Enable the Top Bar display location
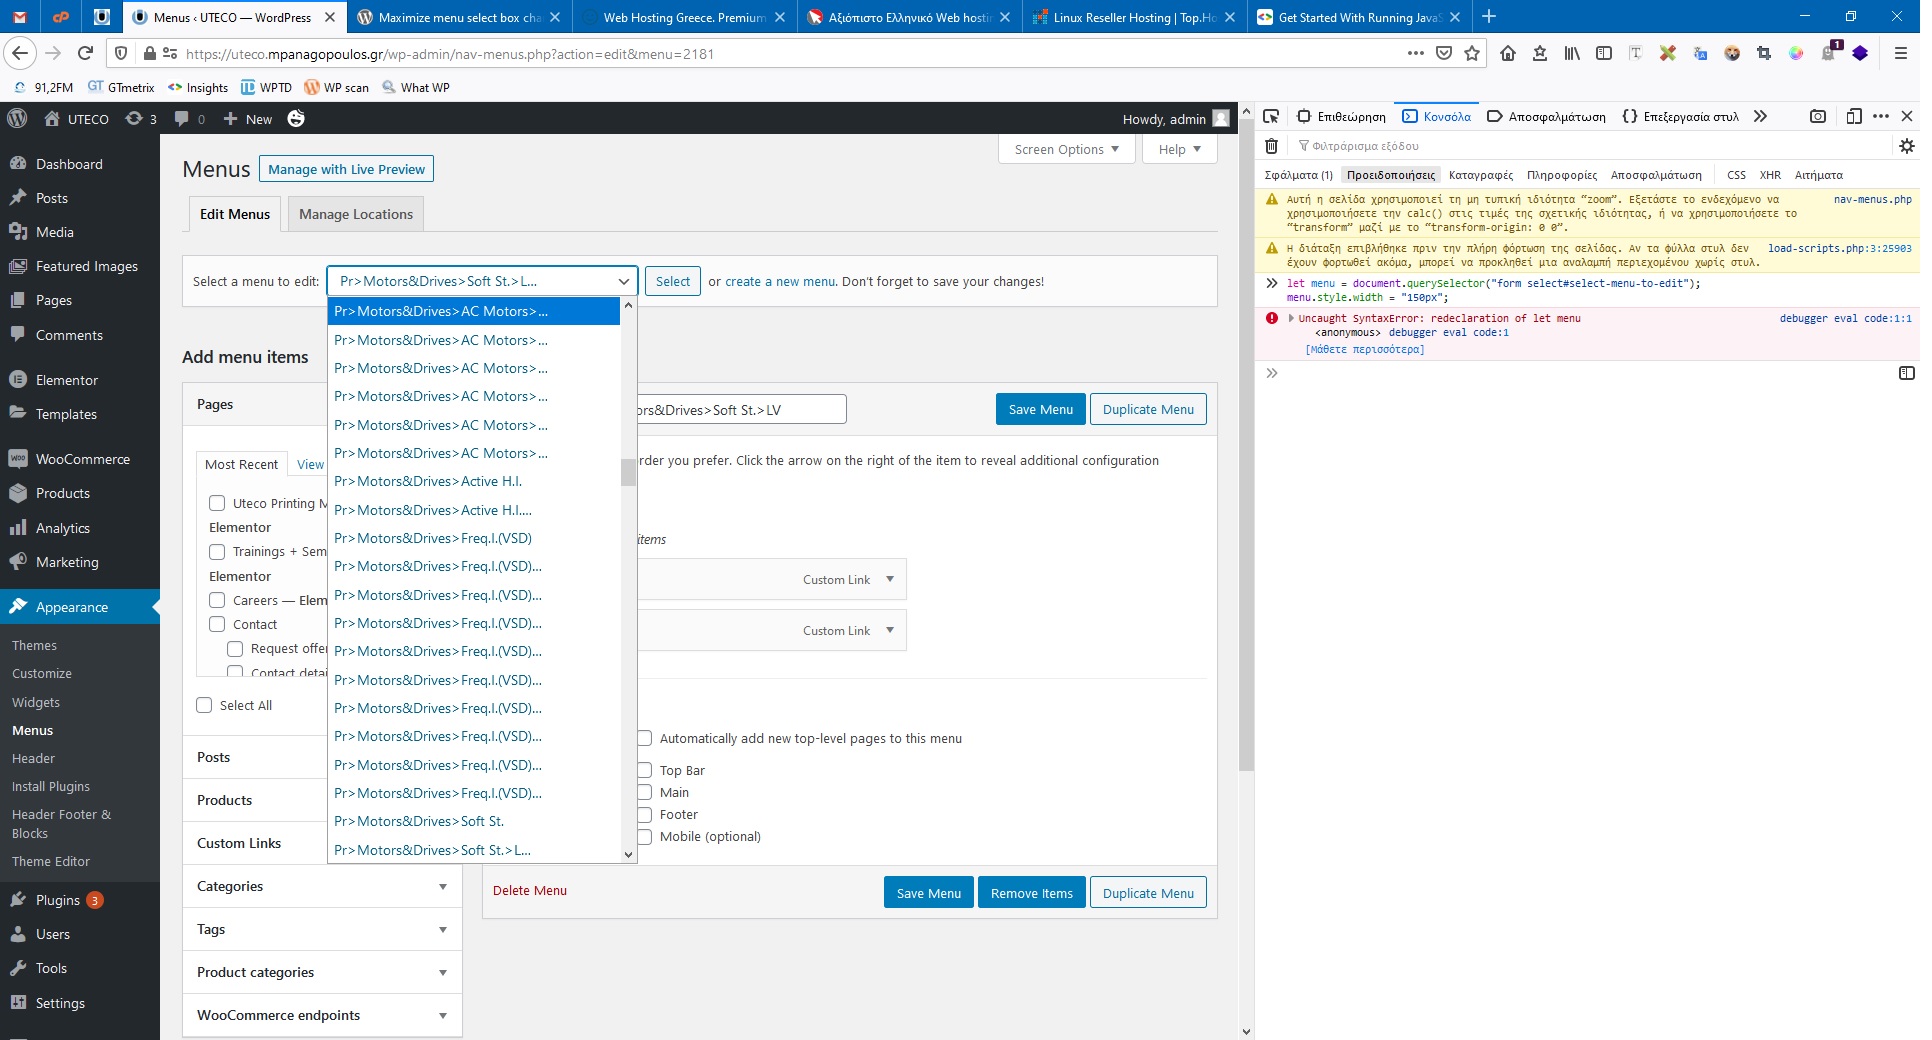Image resolution: width=1932 pixels, height=1040 pixels. pyautogui.click(x=645, y=770)
